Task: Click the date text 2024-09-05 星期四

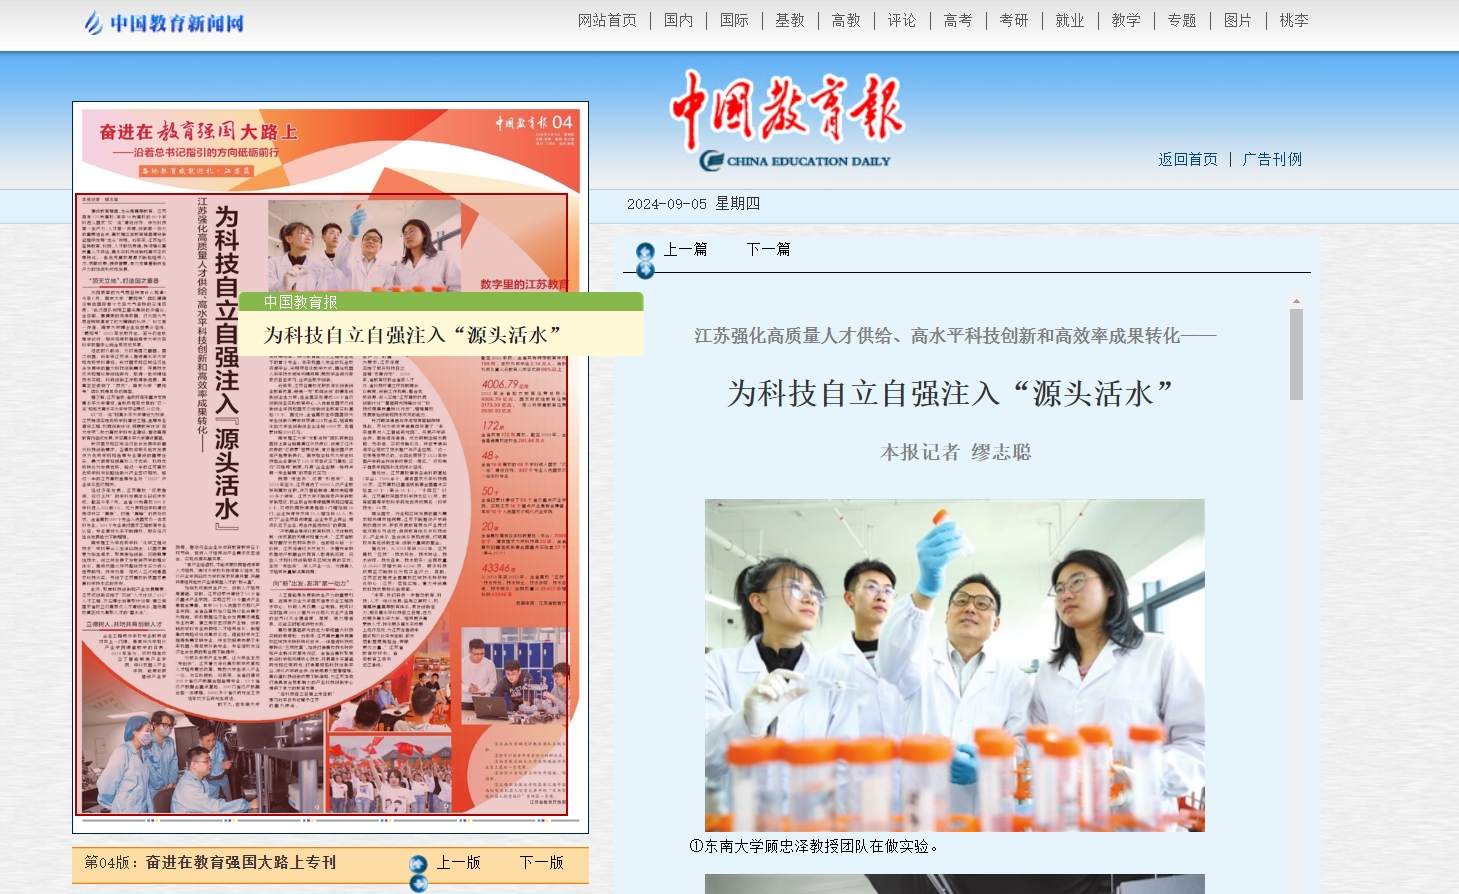Action: coord(693,203)
